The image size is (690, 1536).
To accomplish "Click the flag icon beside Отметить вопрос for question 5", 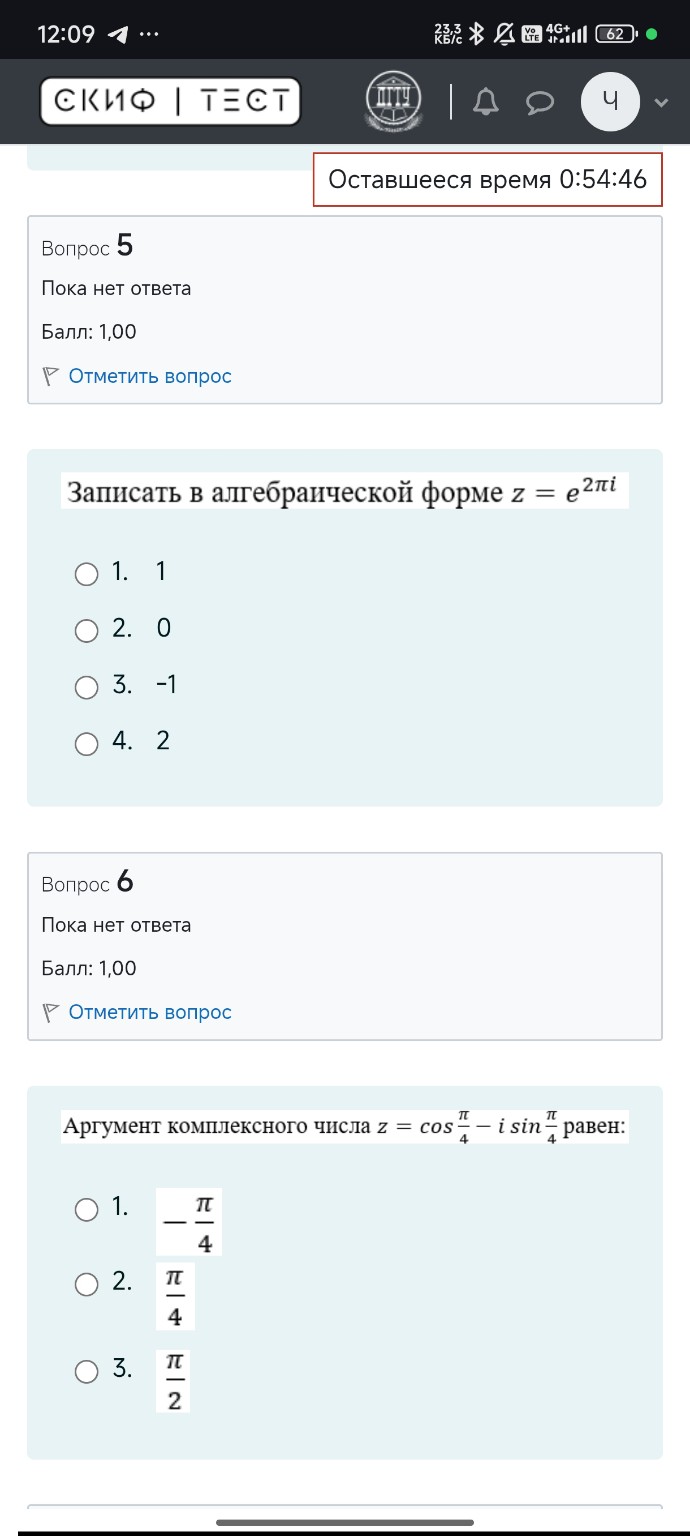I will point(50,375).
